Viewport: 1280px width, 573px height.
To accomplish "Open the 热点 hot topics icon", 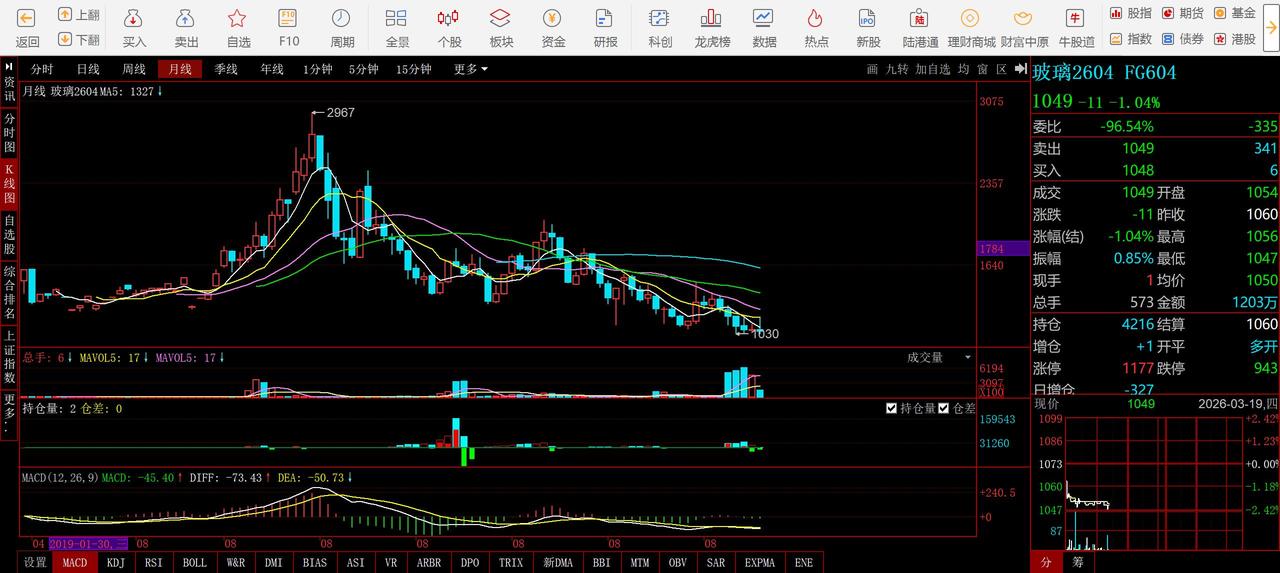I will click(816, 18).
